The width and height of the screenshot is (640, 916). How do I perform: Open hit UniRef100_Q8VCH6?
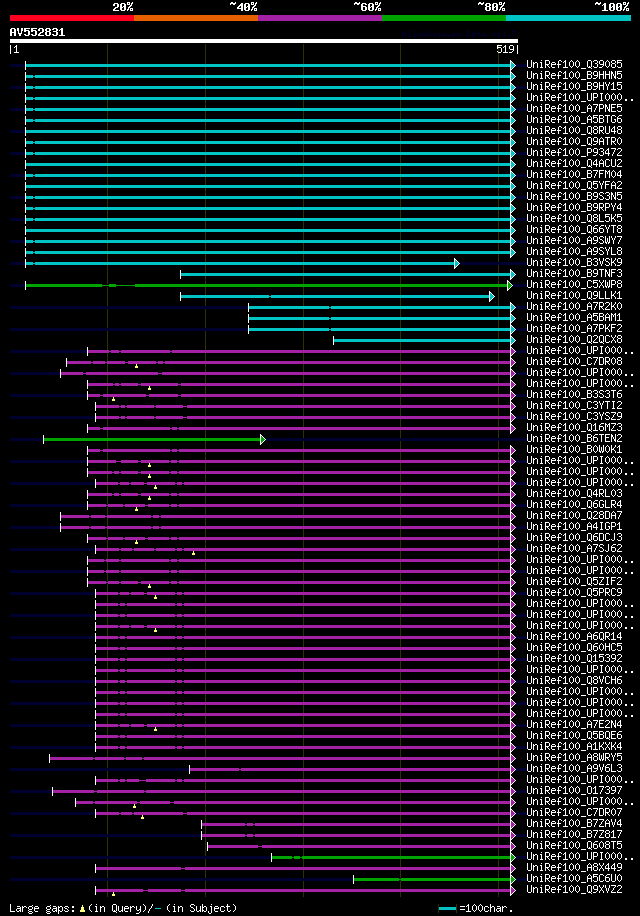point(574,681)
